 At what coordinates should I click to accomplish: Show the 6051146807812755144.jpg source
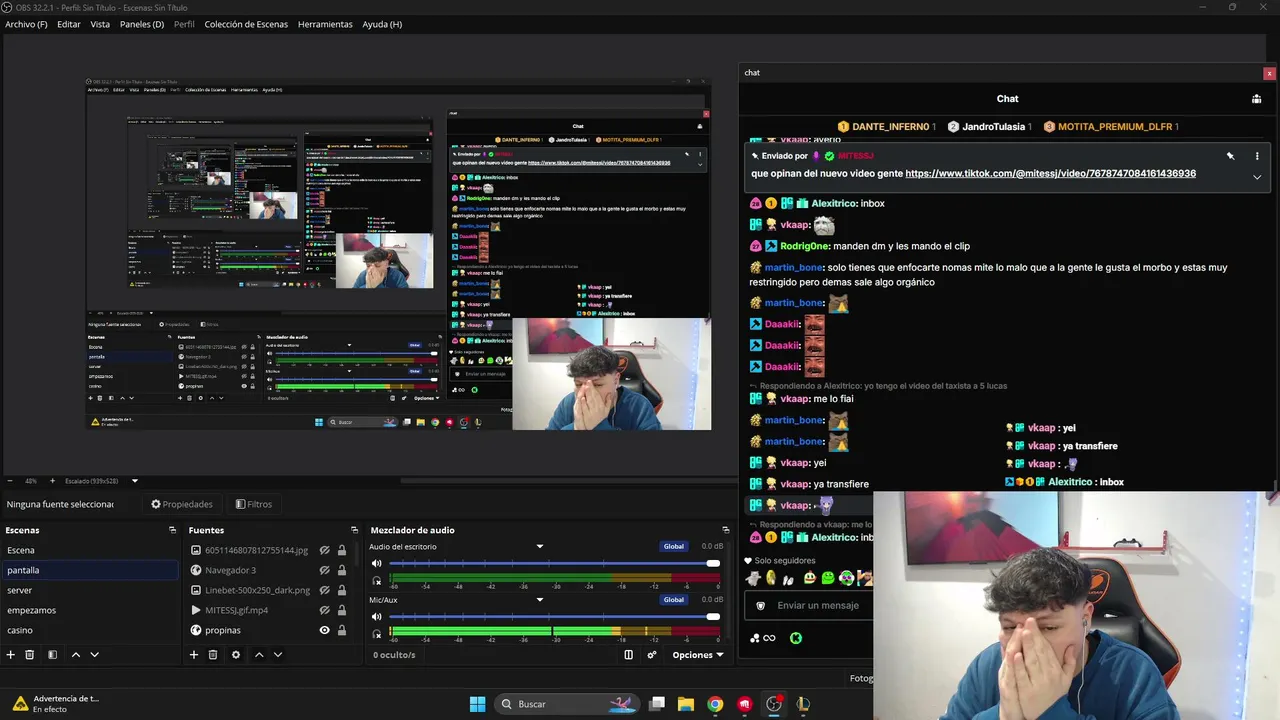pyautogui.click(x=325, y=550)
